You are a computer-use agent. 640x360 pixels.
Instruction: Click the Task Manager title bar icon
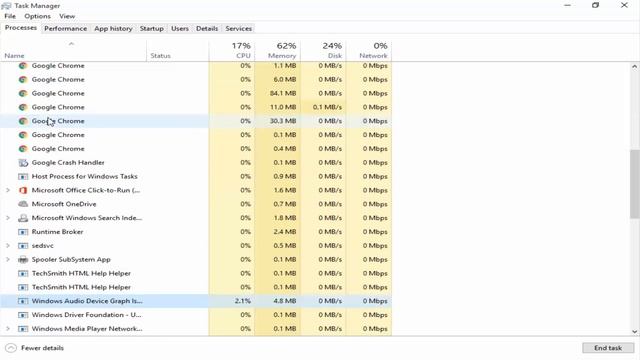[x=6, y=6]
